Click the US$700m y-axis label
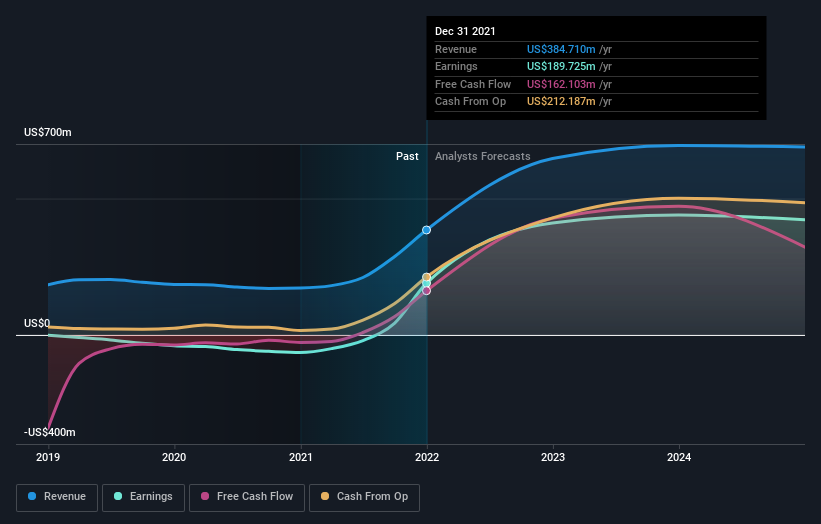 [48, 132]
